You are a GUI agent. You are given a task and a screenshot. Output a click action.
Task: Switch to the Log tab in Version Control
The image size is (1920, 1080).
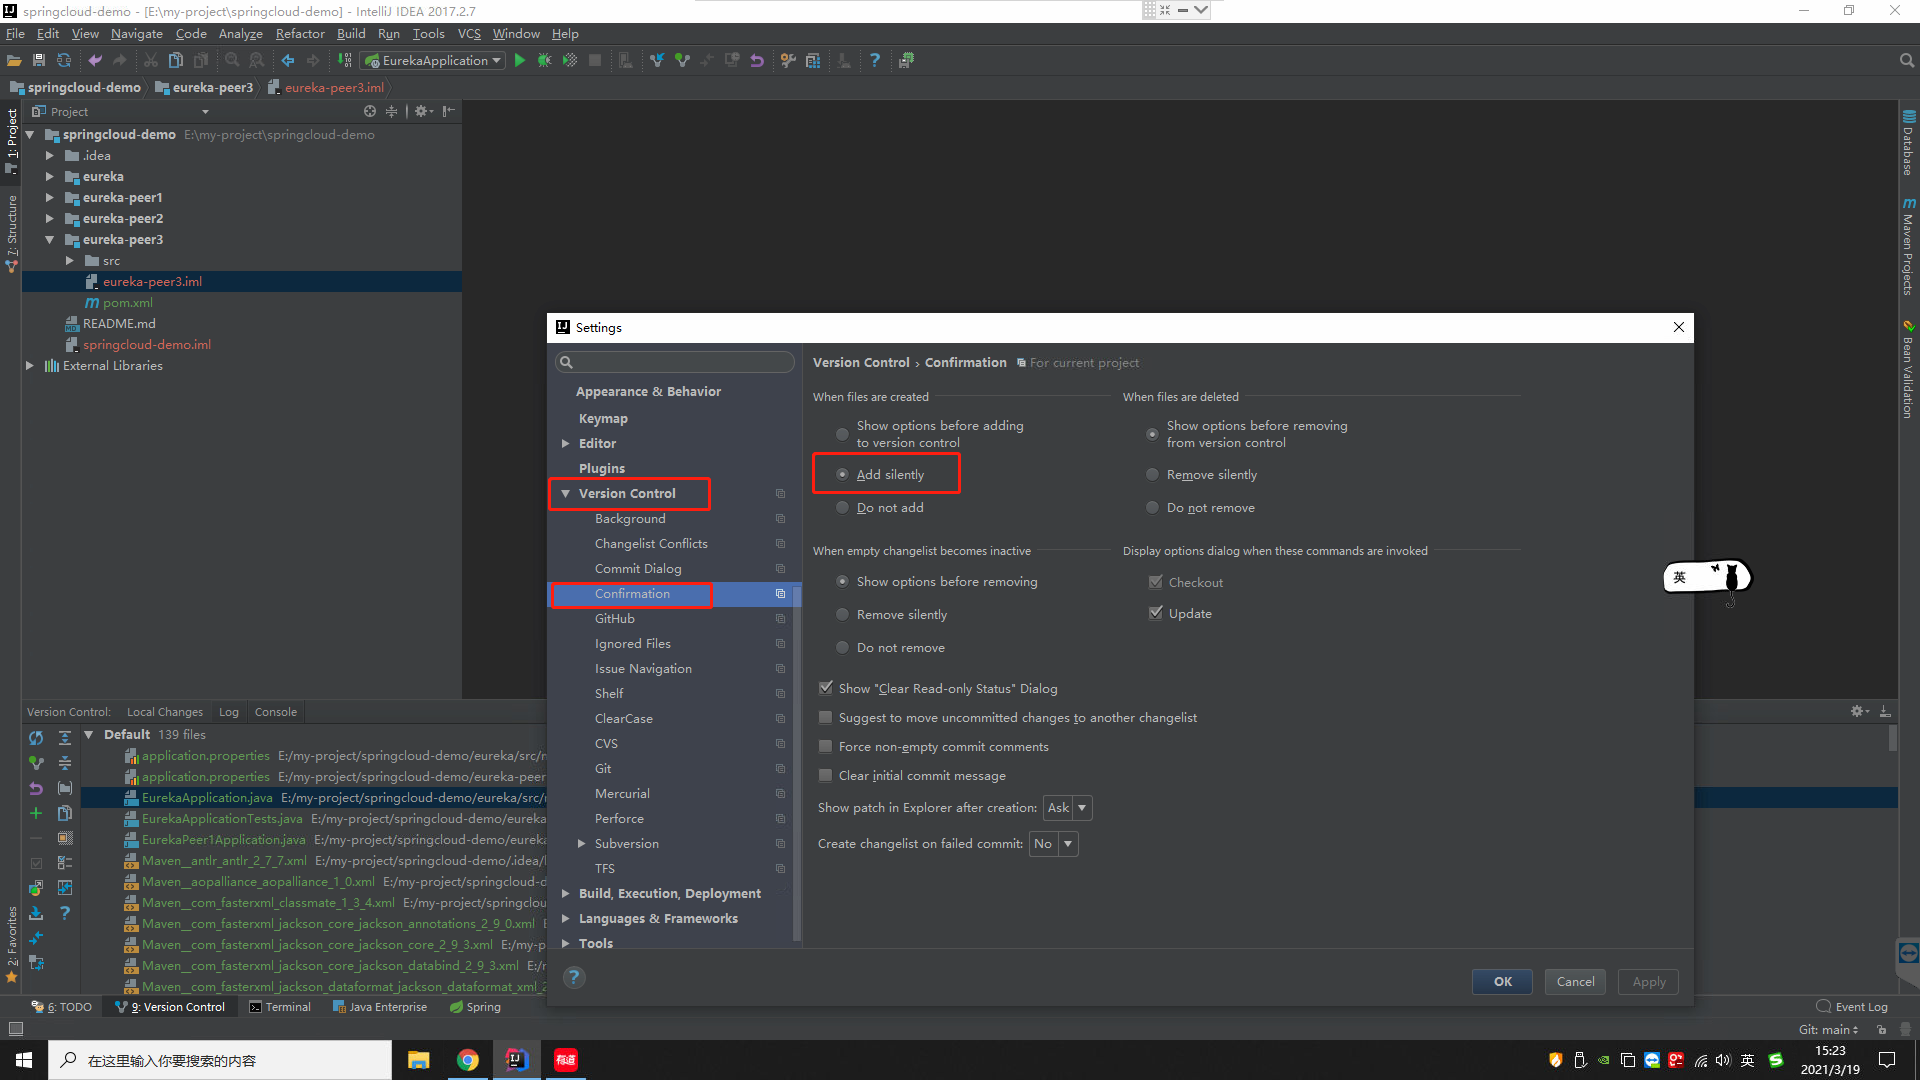click(x=229, y=712)
